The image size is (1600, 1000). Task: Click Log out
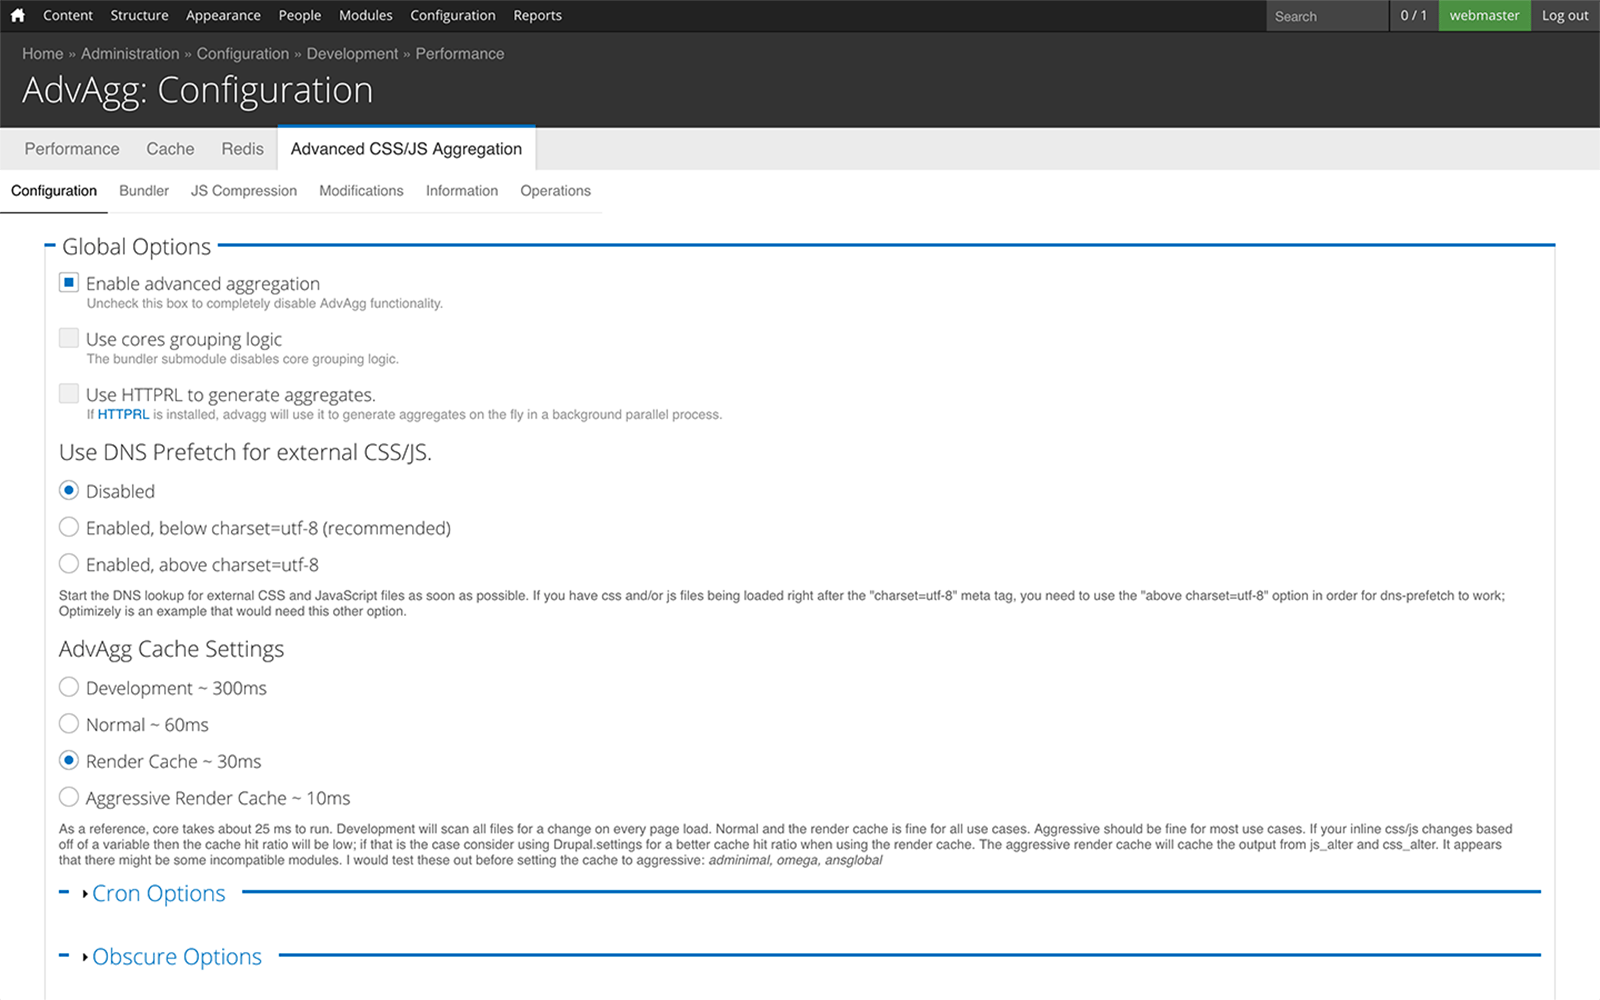(x=1565, y=15)
